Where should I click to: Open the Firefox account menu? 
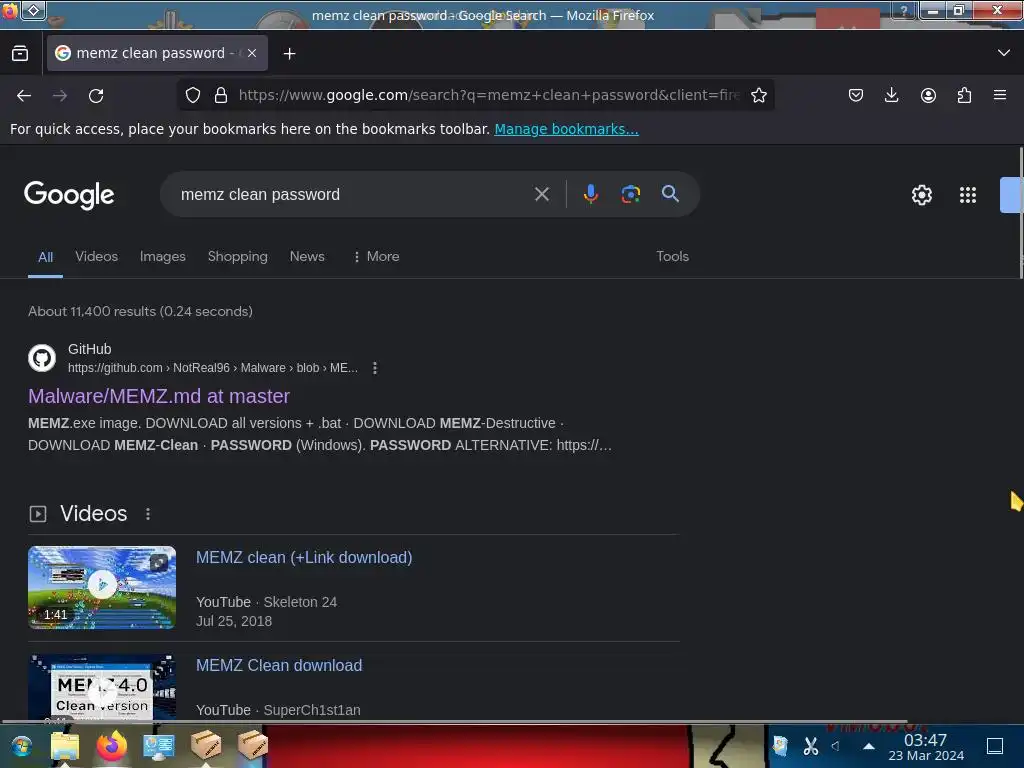(x=928, y=95)
